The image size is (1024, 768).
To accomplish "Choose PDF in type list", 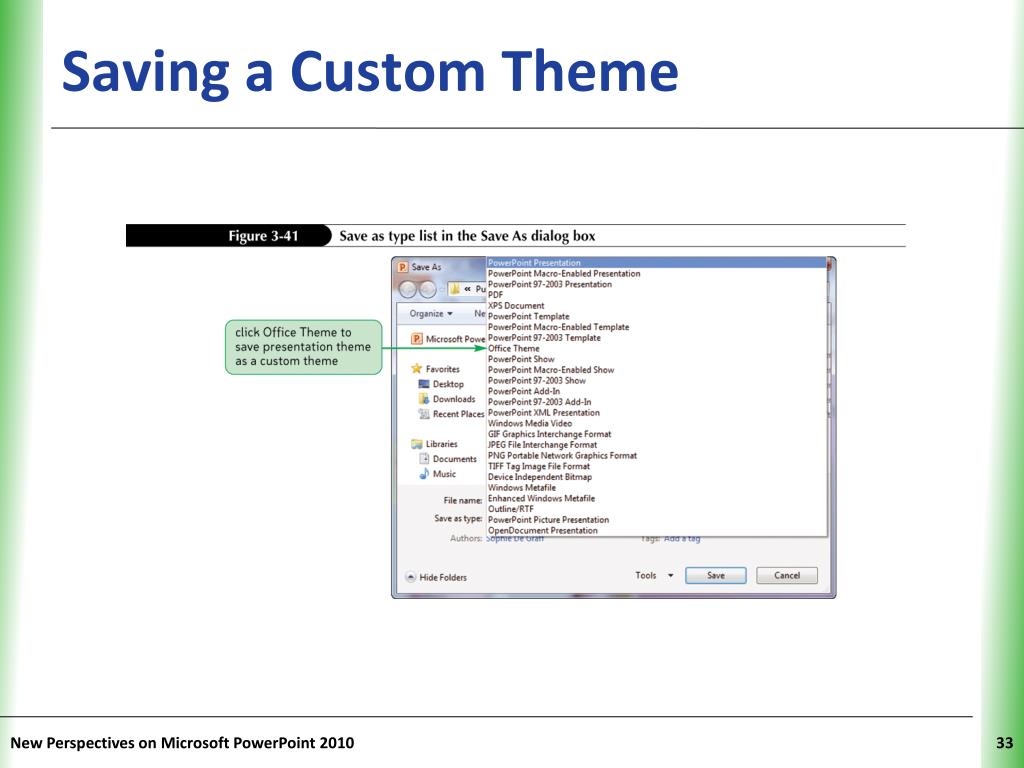I will click(656, 295).
